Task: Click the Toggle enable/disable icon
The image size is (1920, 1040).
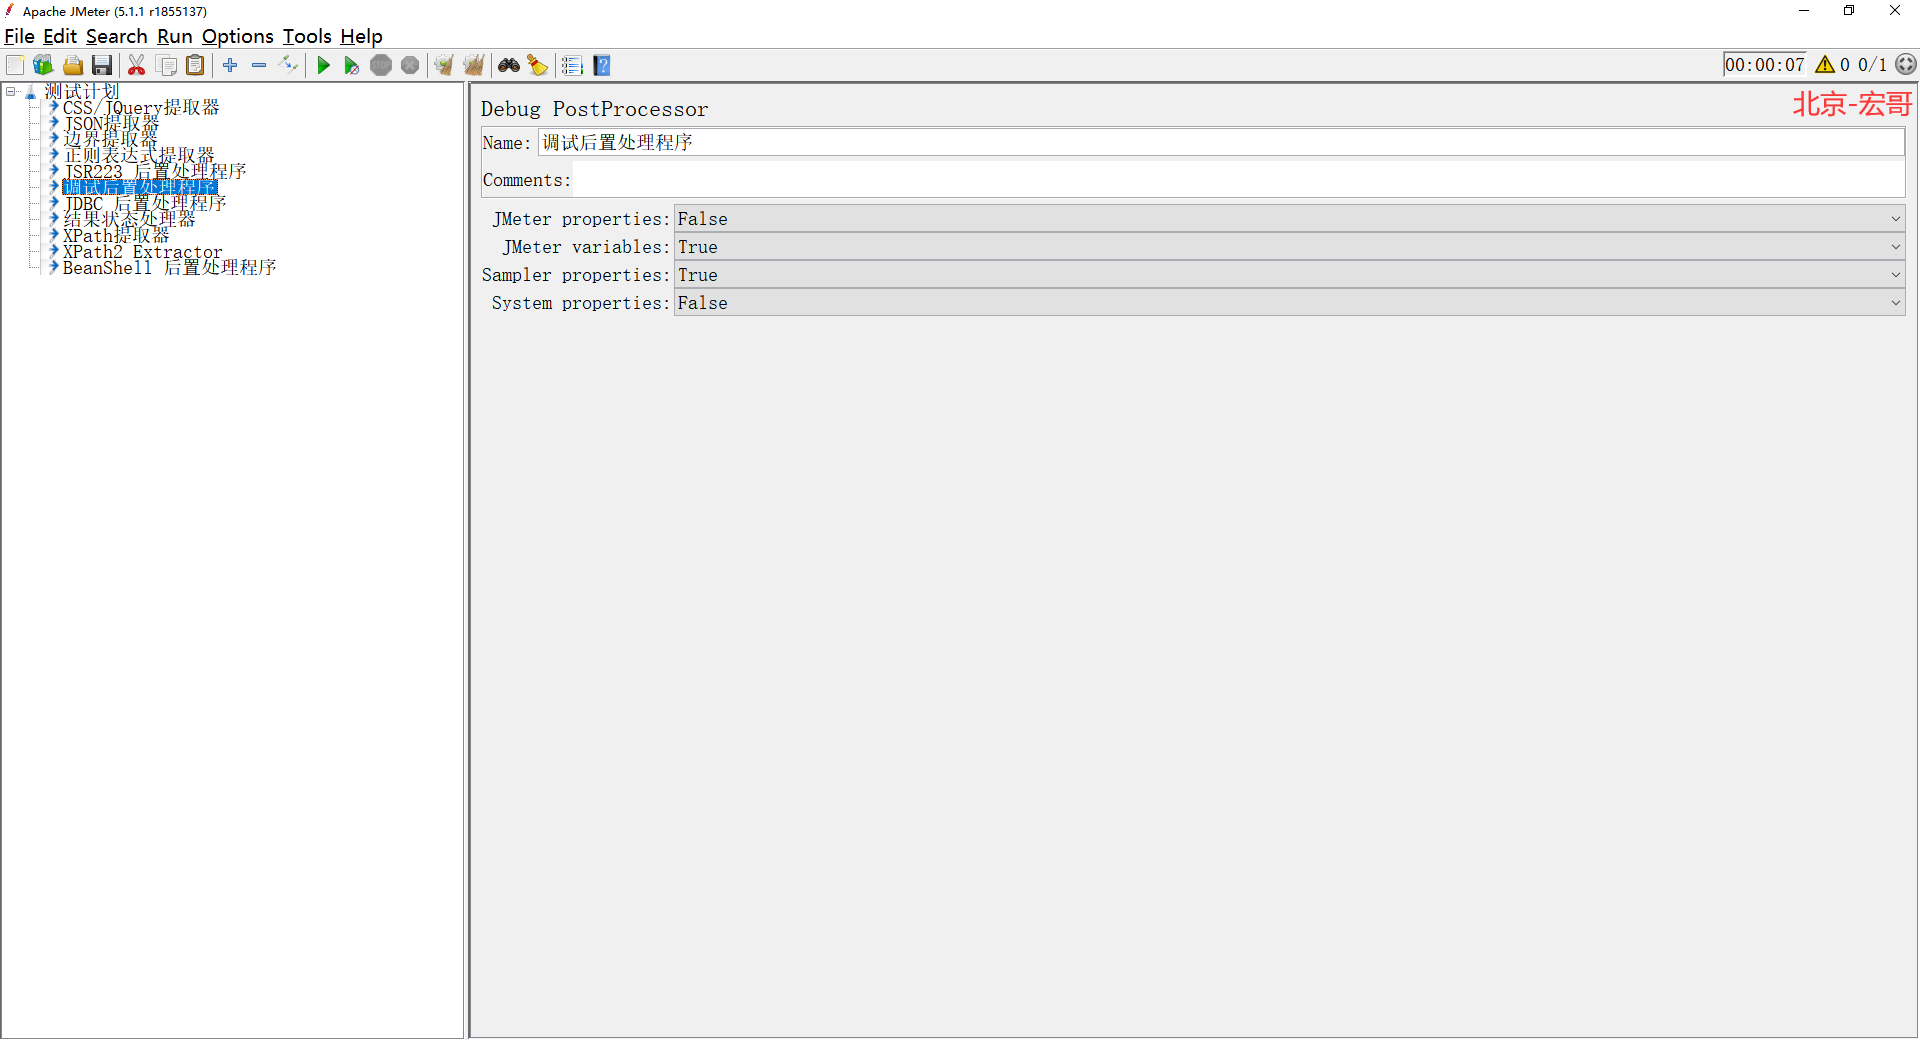Action: (x=289, y=65)
